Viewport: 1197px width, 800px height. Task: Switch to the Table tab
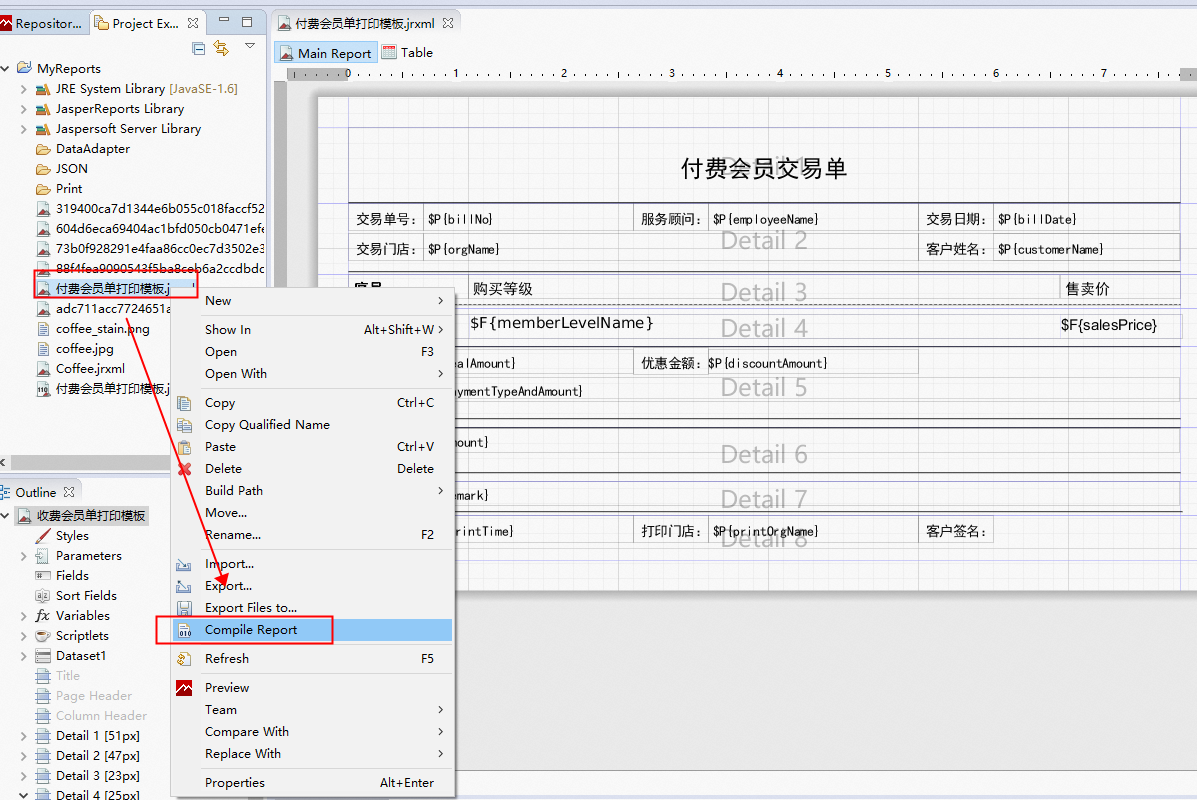coord(408,53)
